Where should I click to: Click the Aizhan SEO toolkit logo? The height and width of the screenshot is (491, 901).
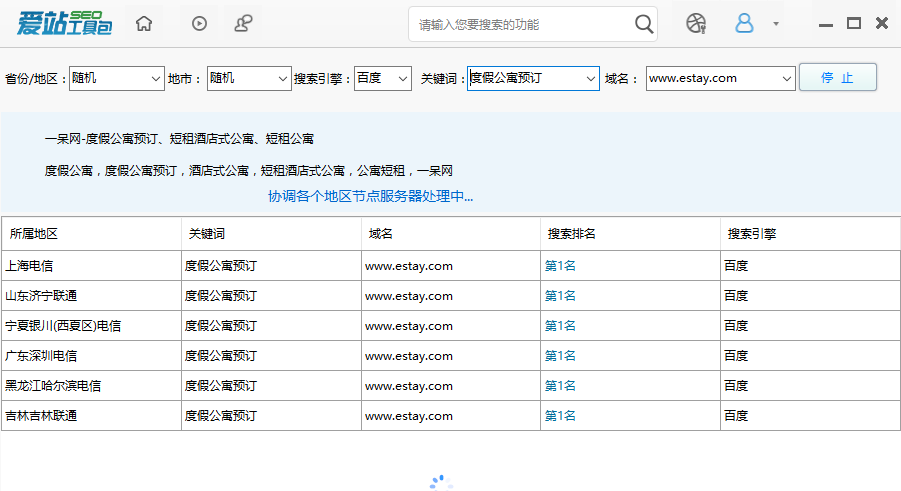click(63, 23)
